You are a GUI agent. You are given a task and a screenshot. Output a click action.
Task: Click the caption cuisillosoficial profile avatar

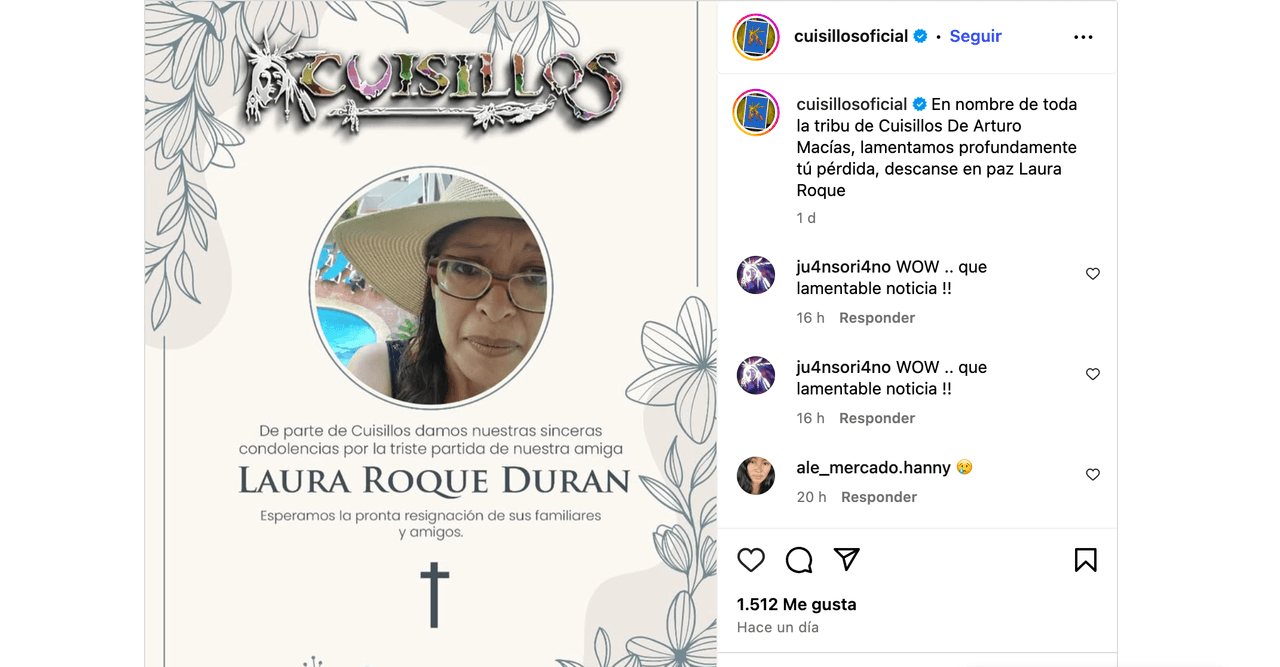(x=756, y=112)
